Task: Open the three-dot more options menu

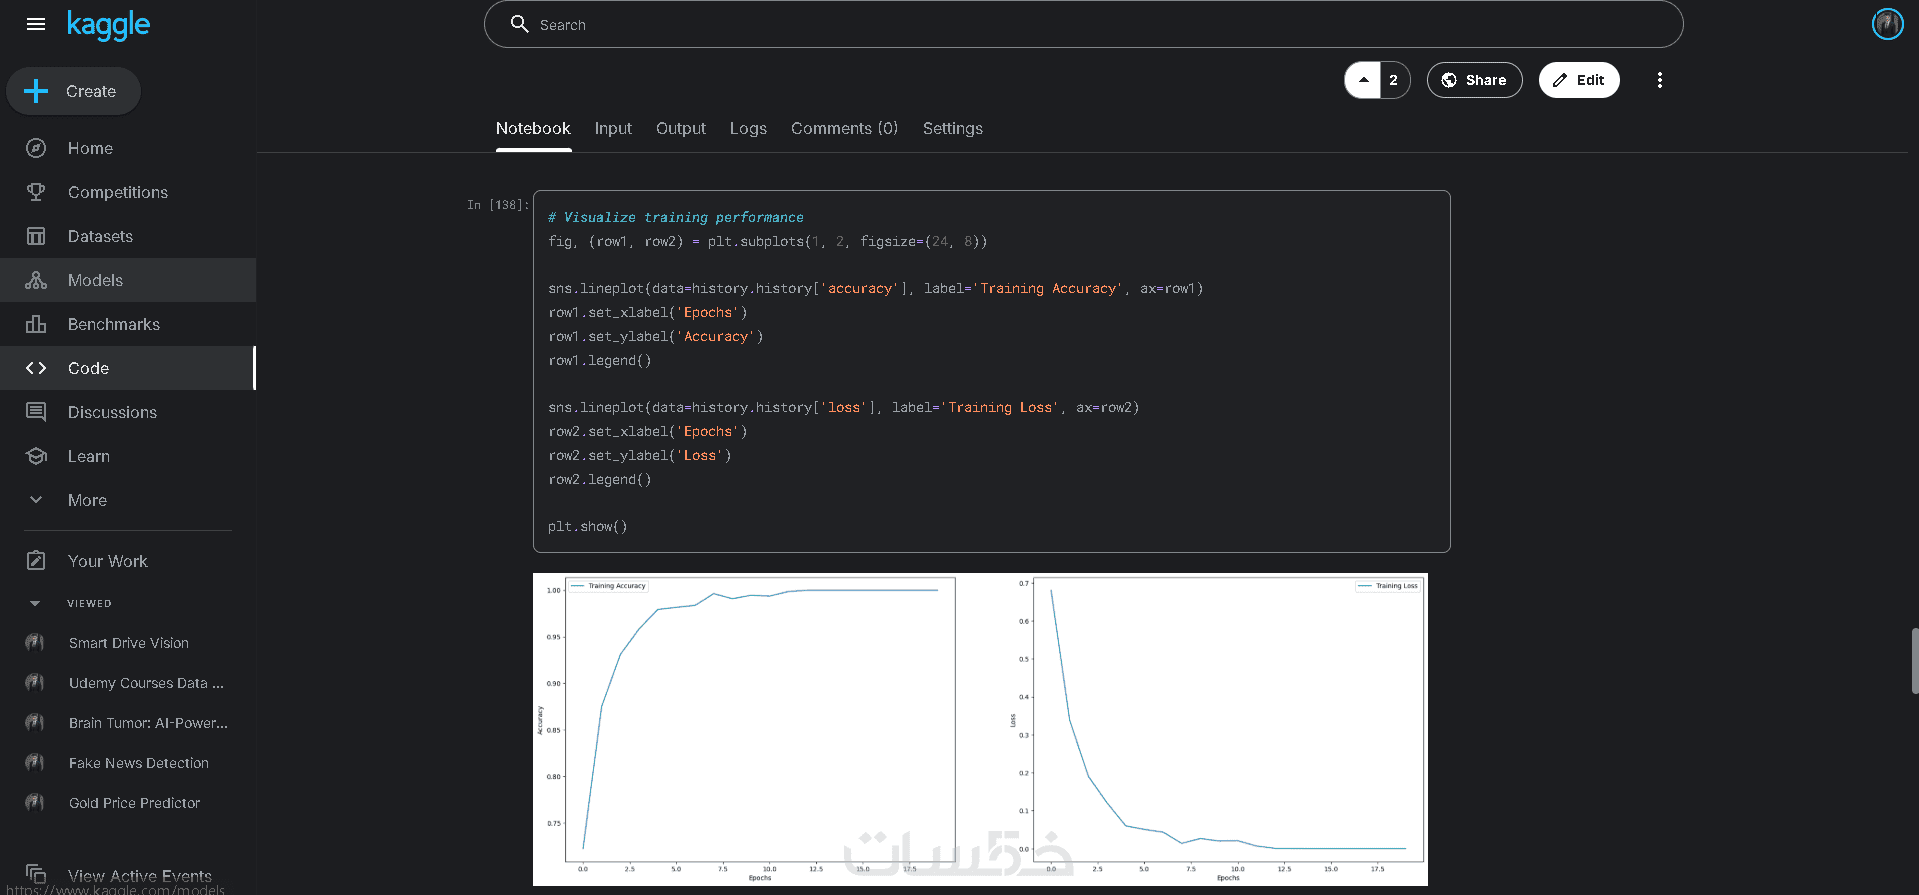Action: pos(1659,80)
